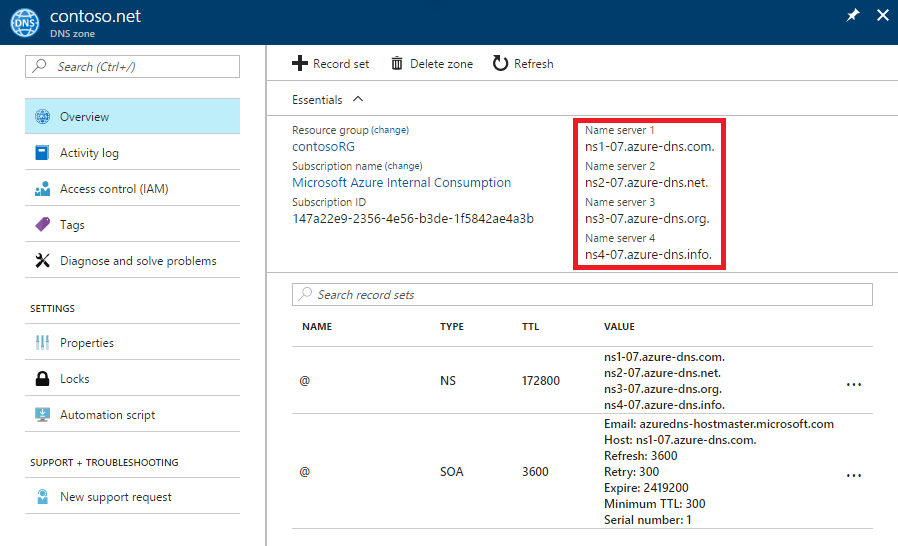Click the Overview globe icon
Image resolution: width=898 pixels, height=546 pixels.
point(42,117)
